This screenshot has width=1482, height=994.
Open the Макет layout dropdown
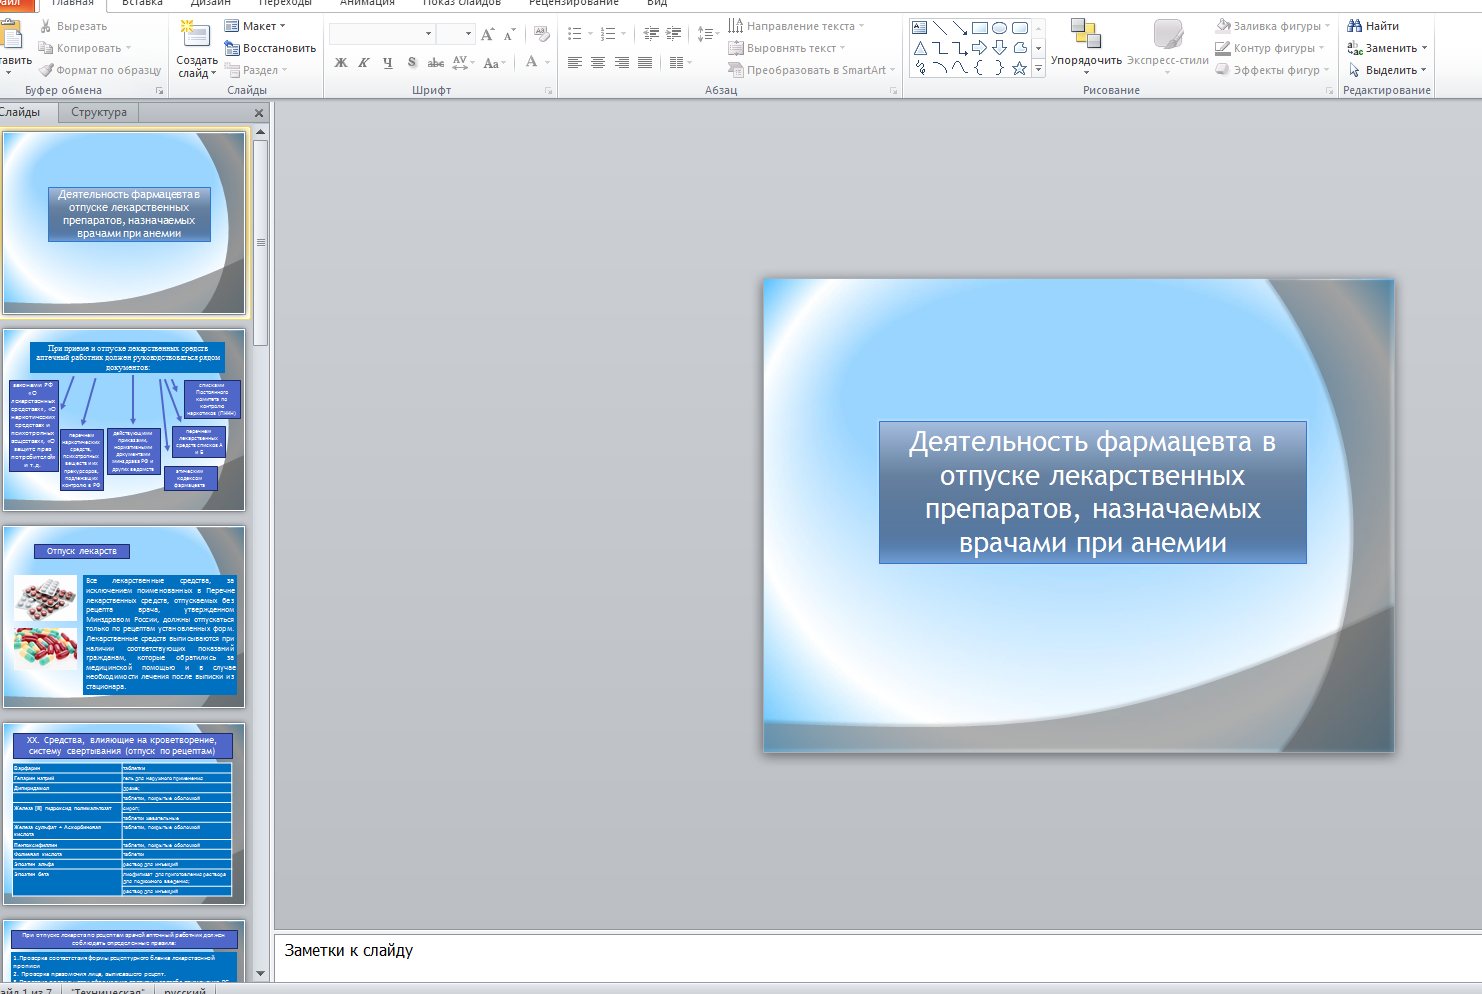(255, 26)
